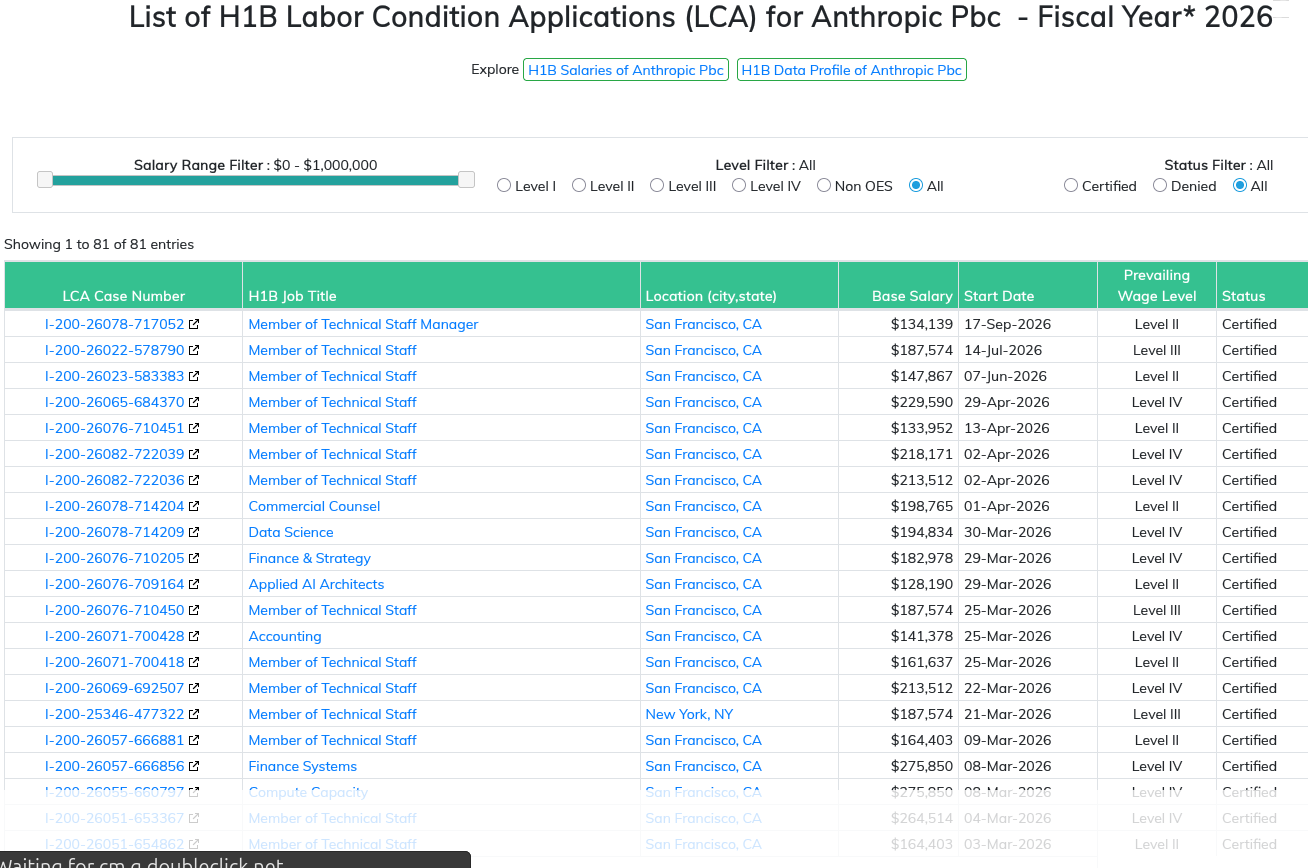Screen dimensions: 1308x868
Task: Click external-link icon beside case I-200-26078-717052
Action: point(194,324)
